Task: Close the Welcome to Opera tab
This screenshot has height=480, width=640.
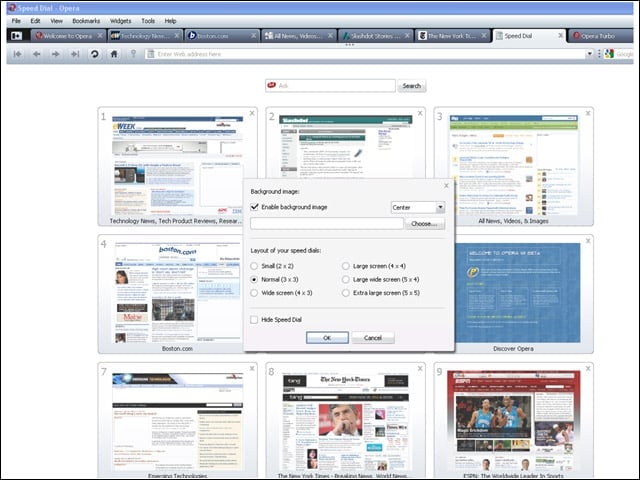Action: coord(100,36)
